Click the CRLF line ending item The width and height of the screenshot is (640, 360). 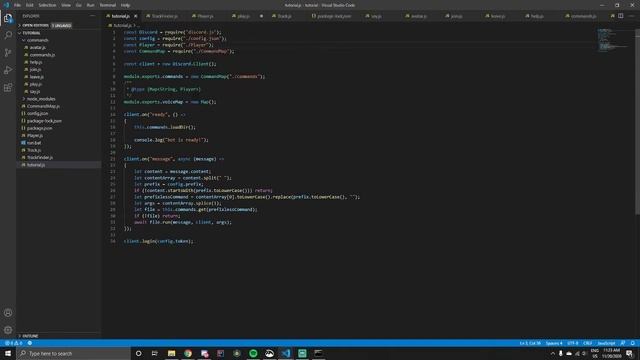click(588, 343)
